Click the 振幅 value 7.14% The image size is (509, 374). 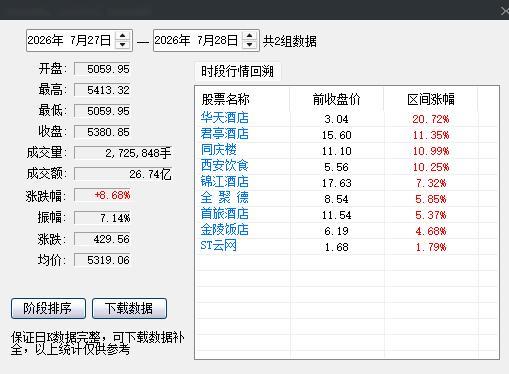(x=102, y=218)
